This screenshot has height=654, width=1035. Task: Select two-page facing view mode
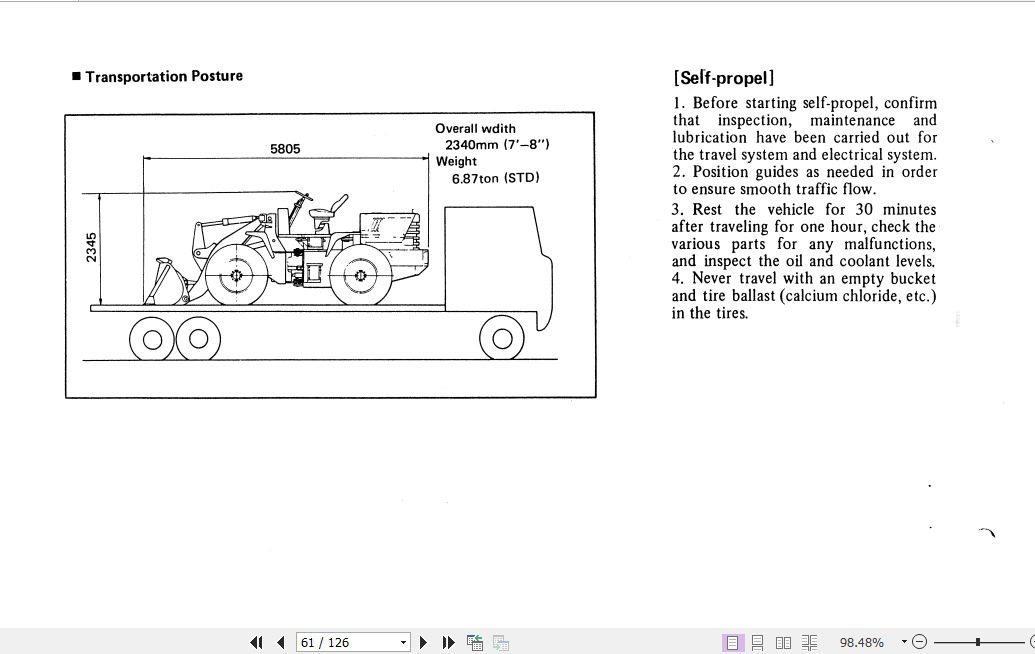tap(784, 642)
